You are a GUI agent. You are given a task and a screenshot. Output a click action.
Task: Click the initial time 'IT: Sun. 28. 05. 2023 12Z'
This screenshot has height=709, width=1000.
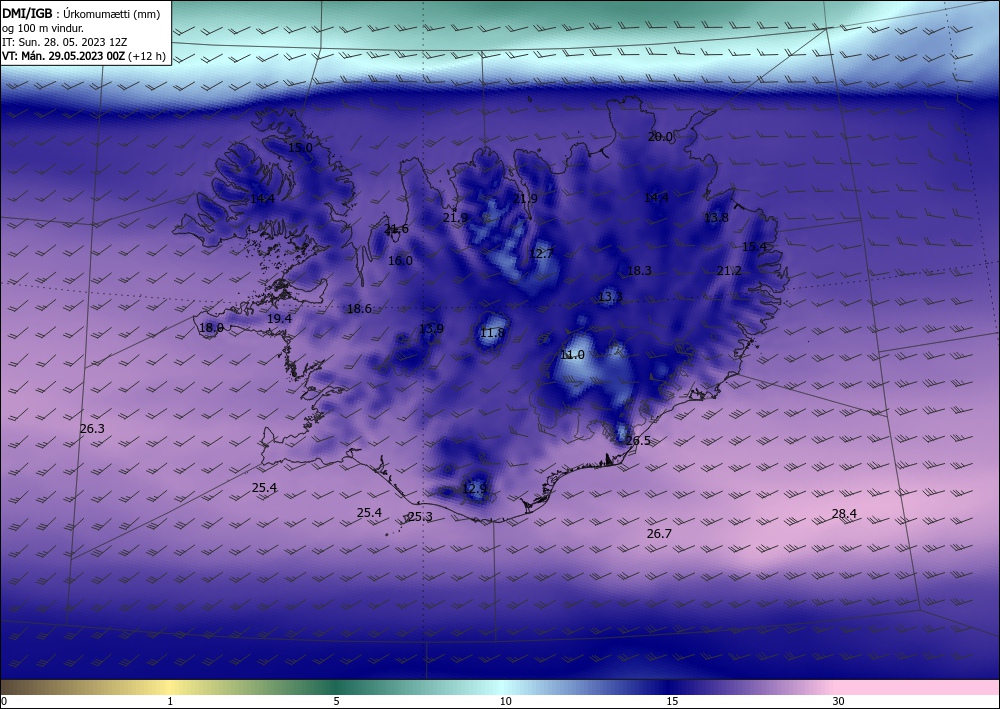pos(64,42)
